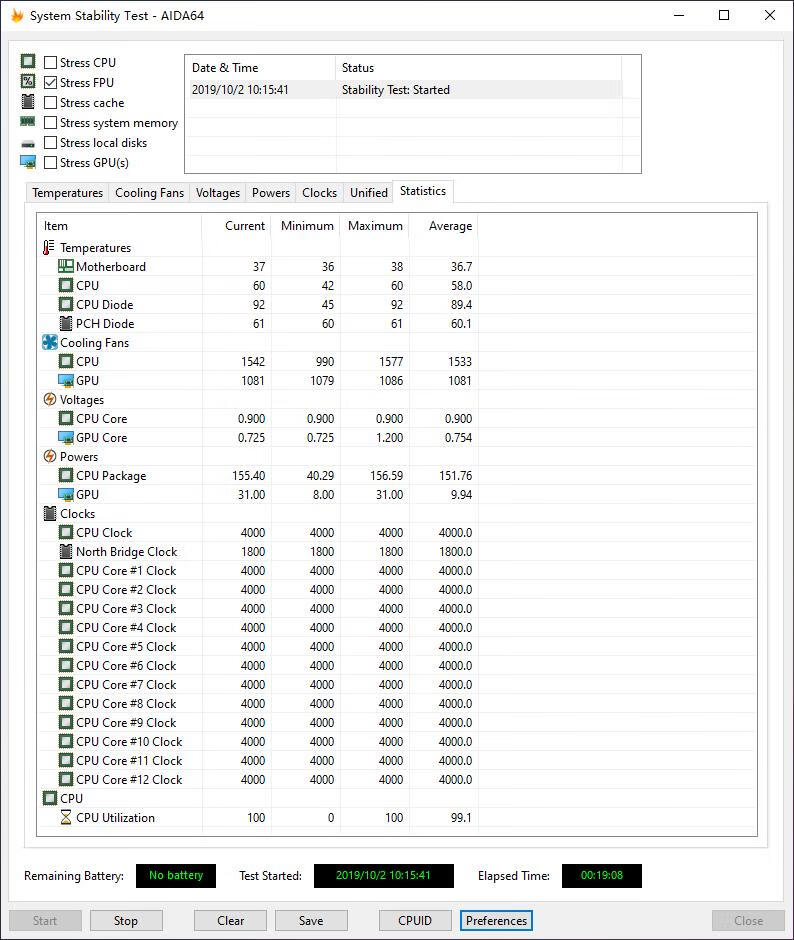Enable the Stress cache checkbox
This screenshot has height=940, width=794.
click(x=51, y=103)
